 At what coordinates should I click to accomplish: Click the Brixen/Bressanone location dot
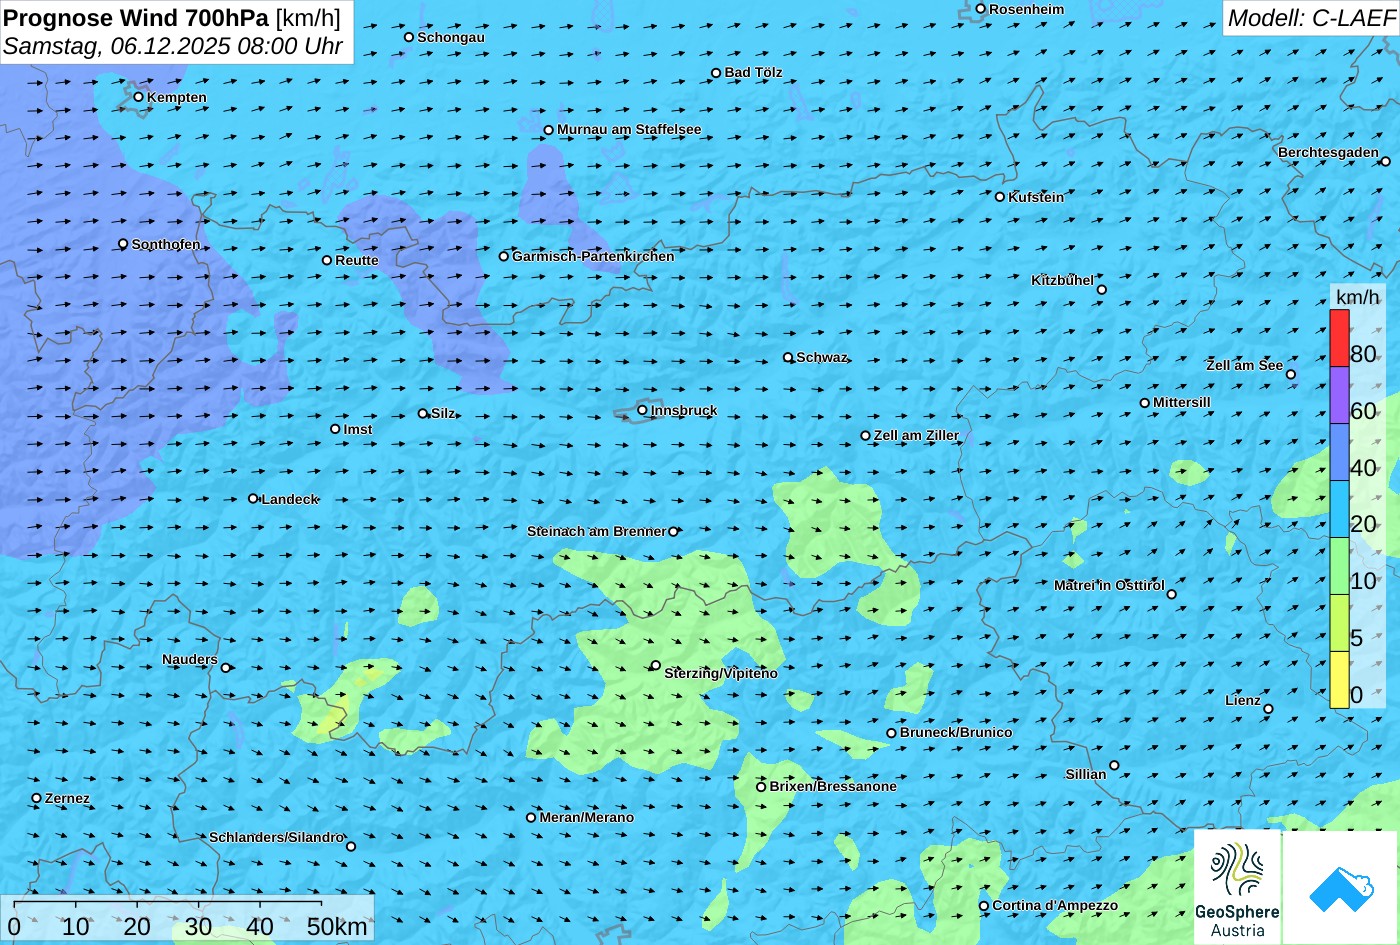tap(761, 787)
